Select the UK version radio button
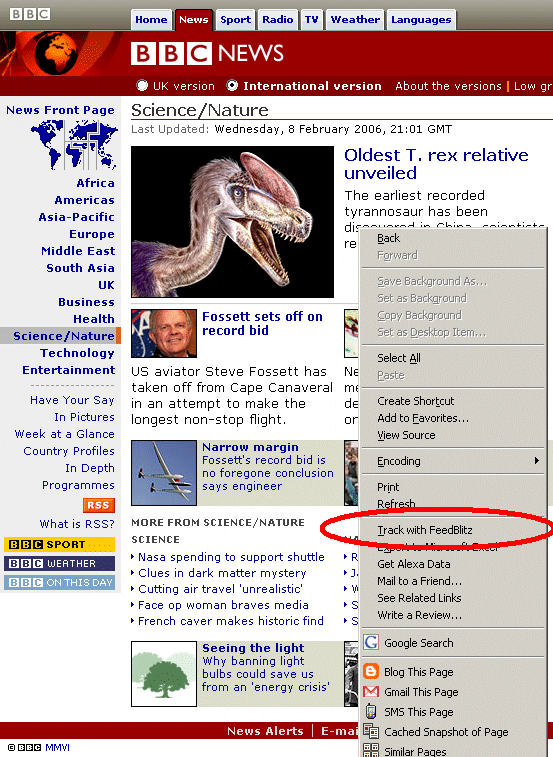The height and width of the screenshot is (757, 553). 142,85
